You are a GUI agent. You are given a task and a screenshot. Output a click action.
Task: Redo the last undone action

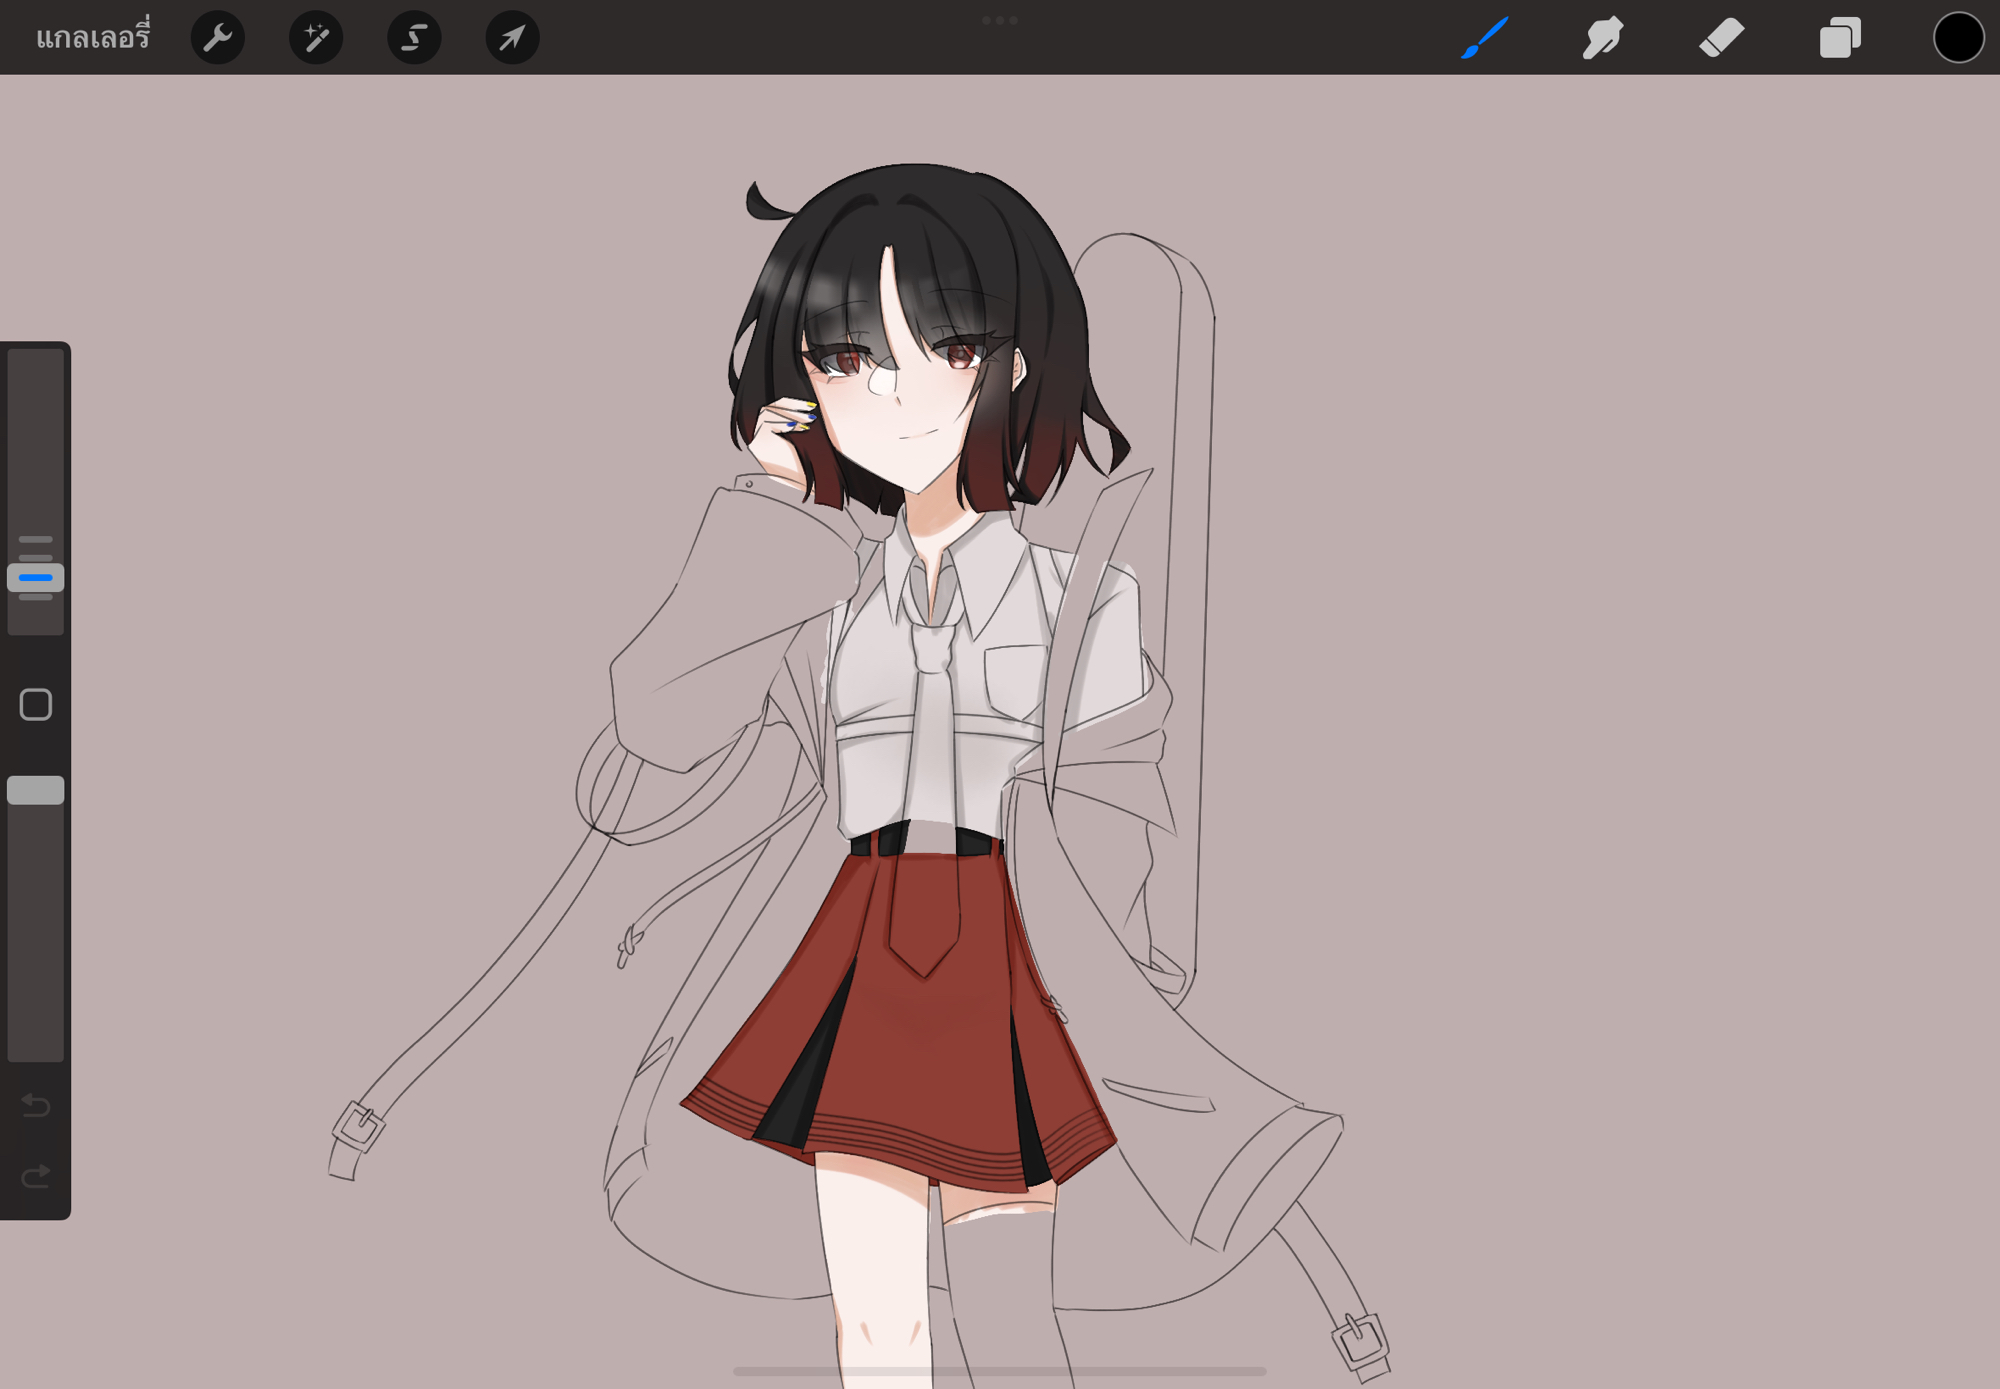point(36,1176)
